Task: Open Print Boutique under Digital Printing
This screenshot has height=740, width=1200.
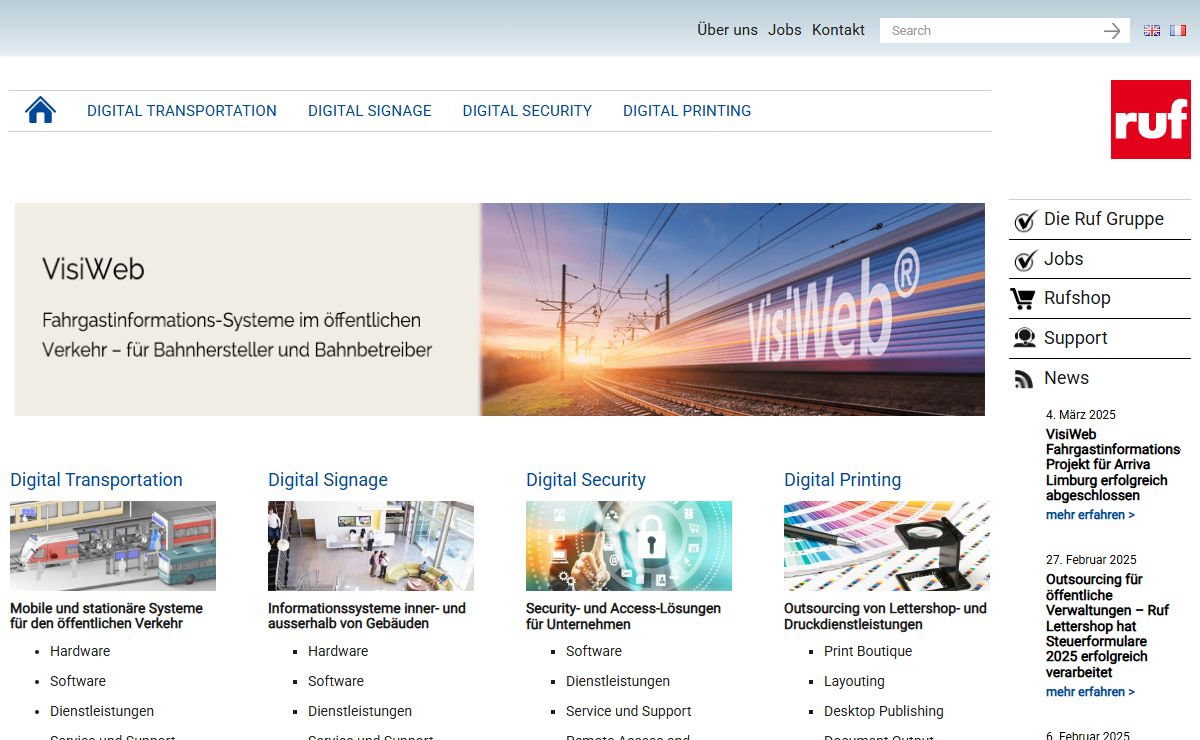Action: (x=868, y=651)
